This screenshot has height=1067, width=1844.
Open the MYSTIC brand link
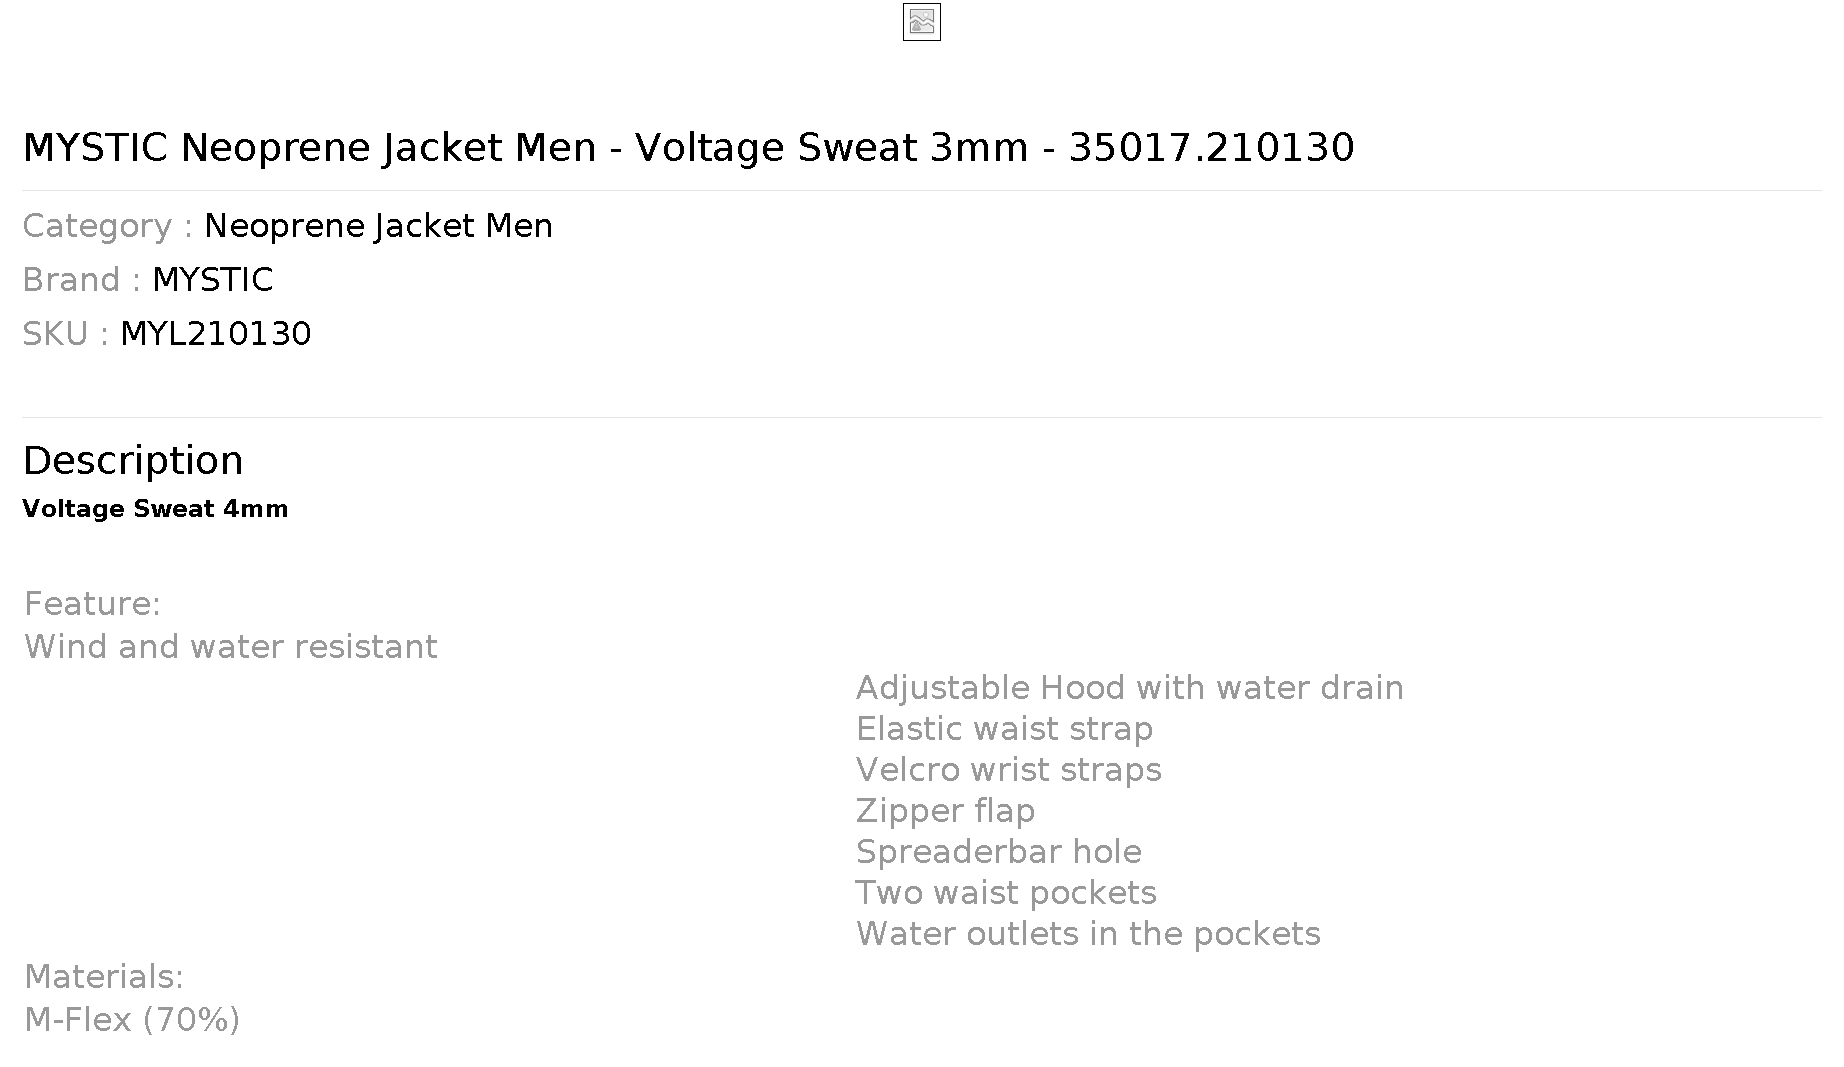pyautogui.click(x=212, y=280)
